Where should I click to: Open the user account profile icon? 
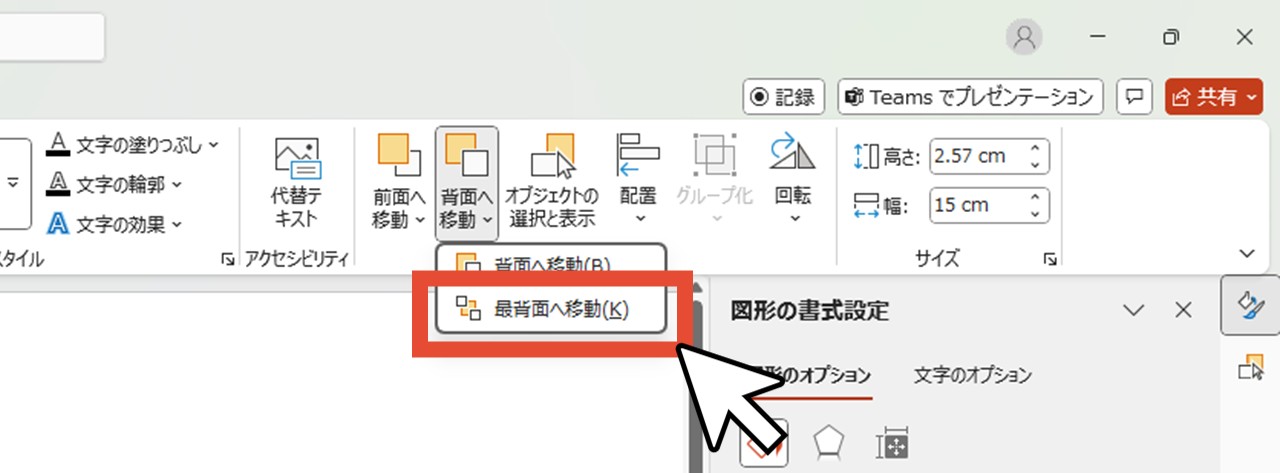(1024, 37)
